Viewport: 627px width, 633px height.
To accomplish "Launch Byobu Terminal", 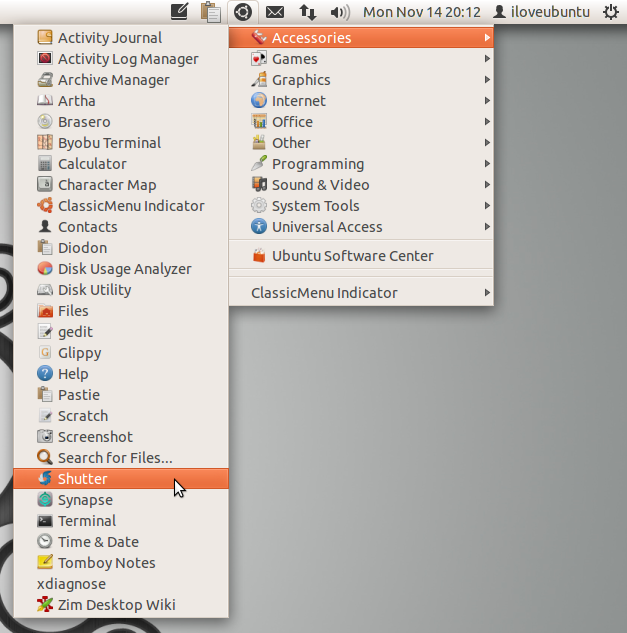I will [x=121, y=143].
